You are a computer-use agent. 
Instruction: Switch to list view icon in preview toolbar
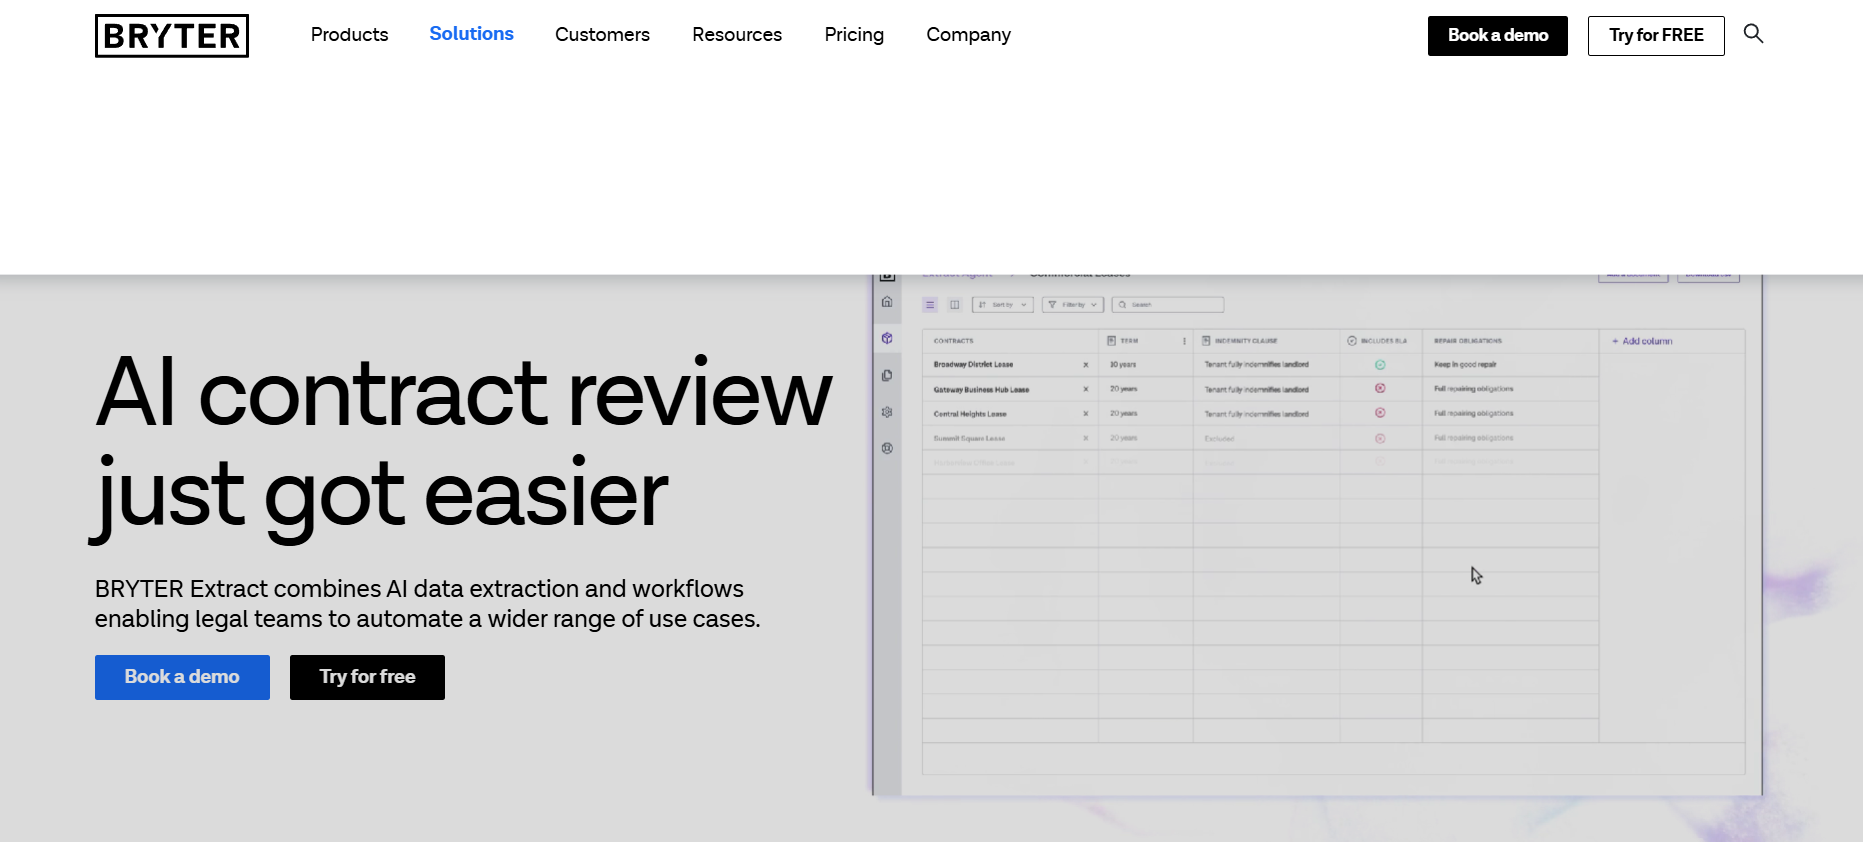click(930, 305)
